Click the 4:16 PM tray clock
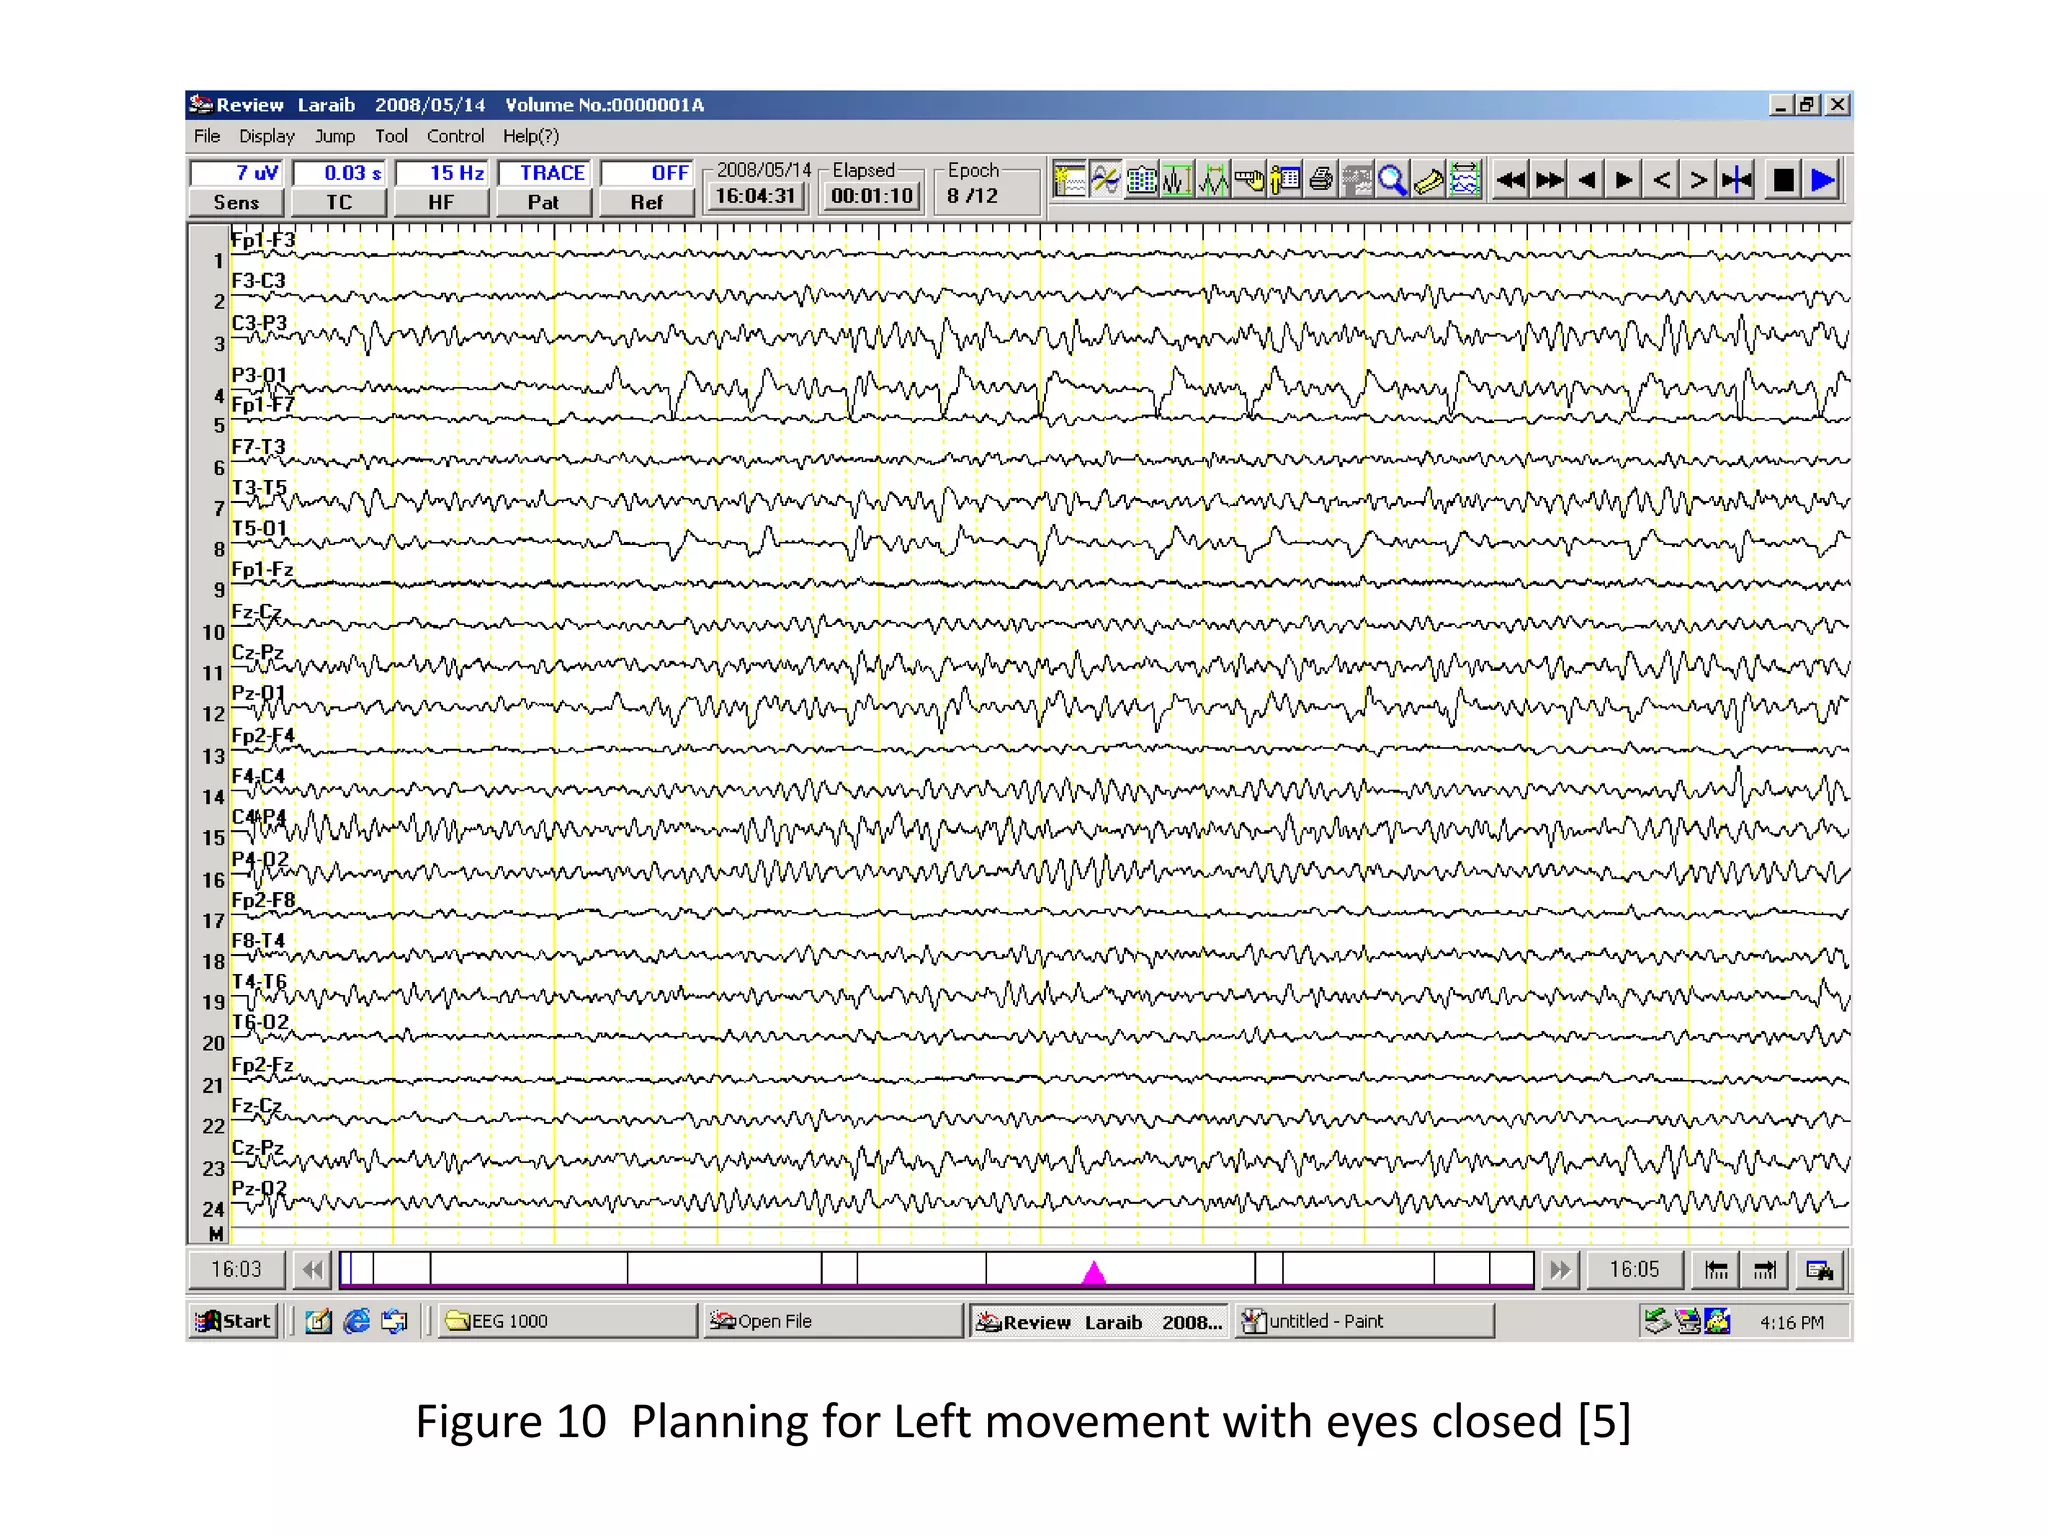This screenshot has height=1536, width=2048. [1792, 1322]
